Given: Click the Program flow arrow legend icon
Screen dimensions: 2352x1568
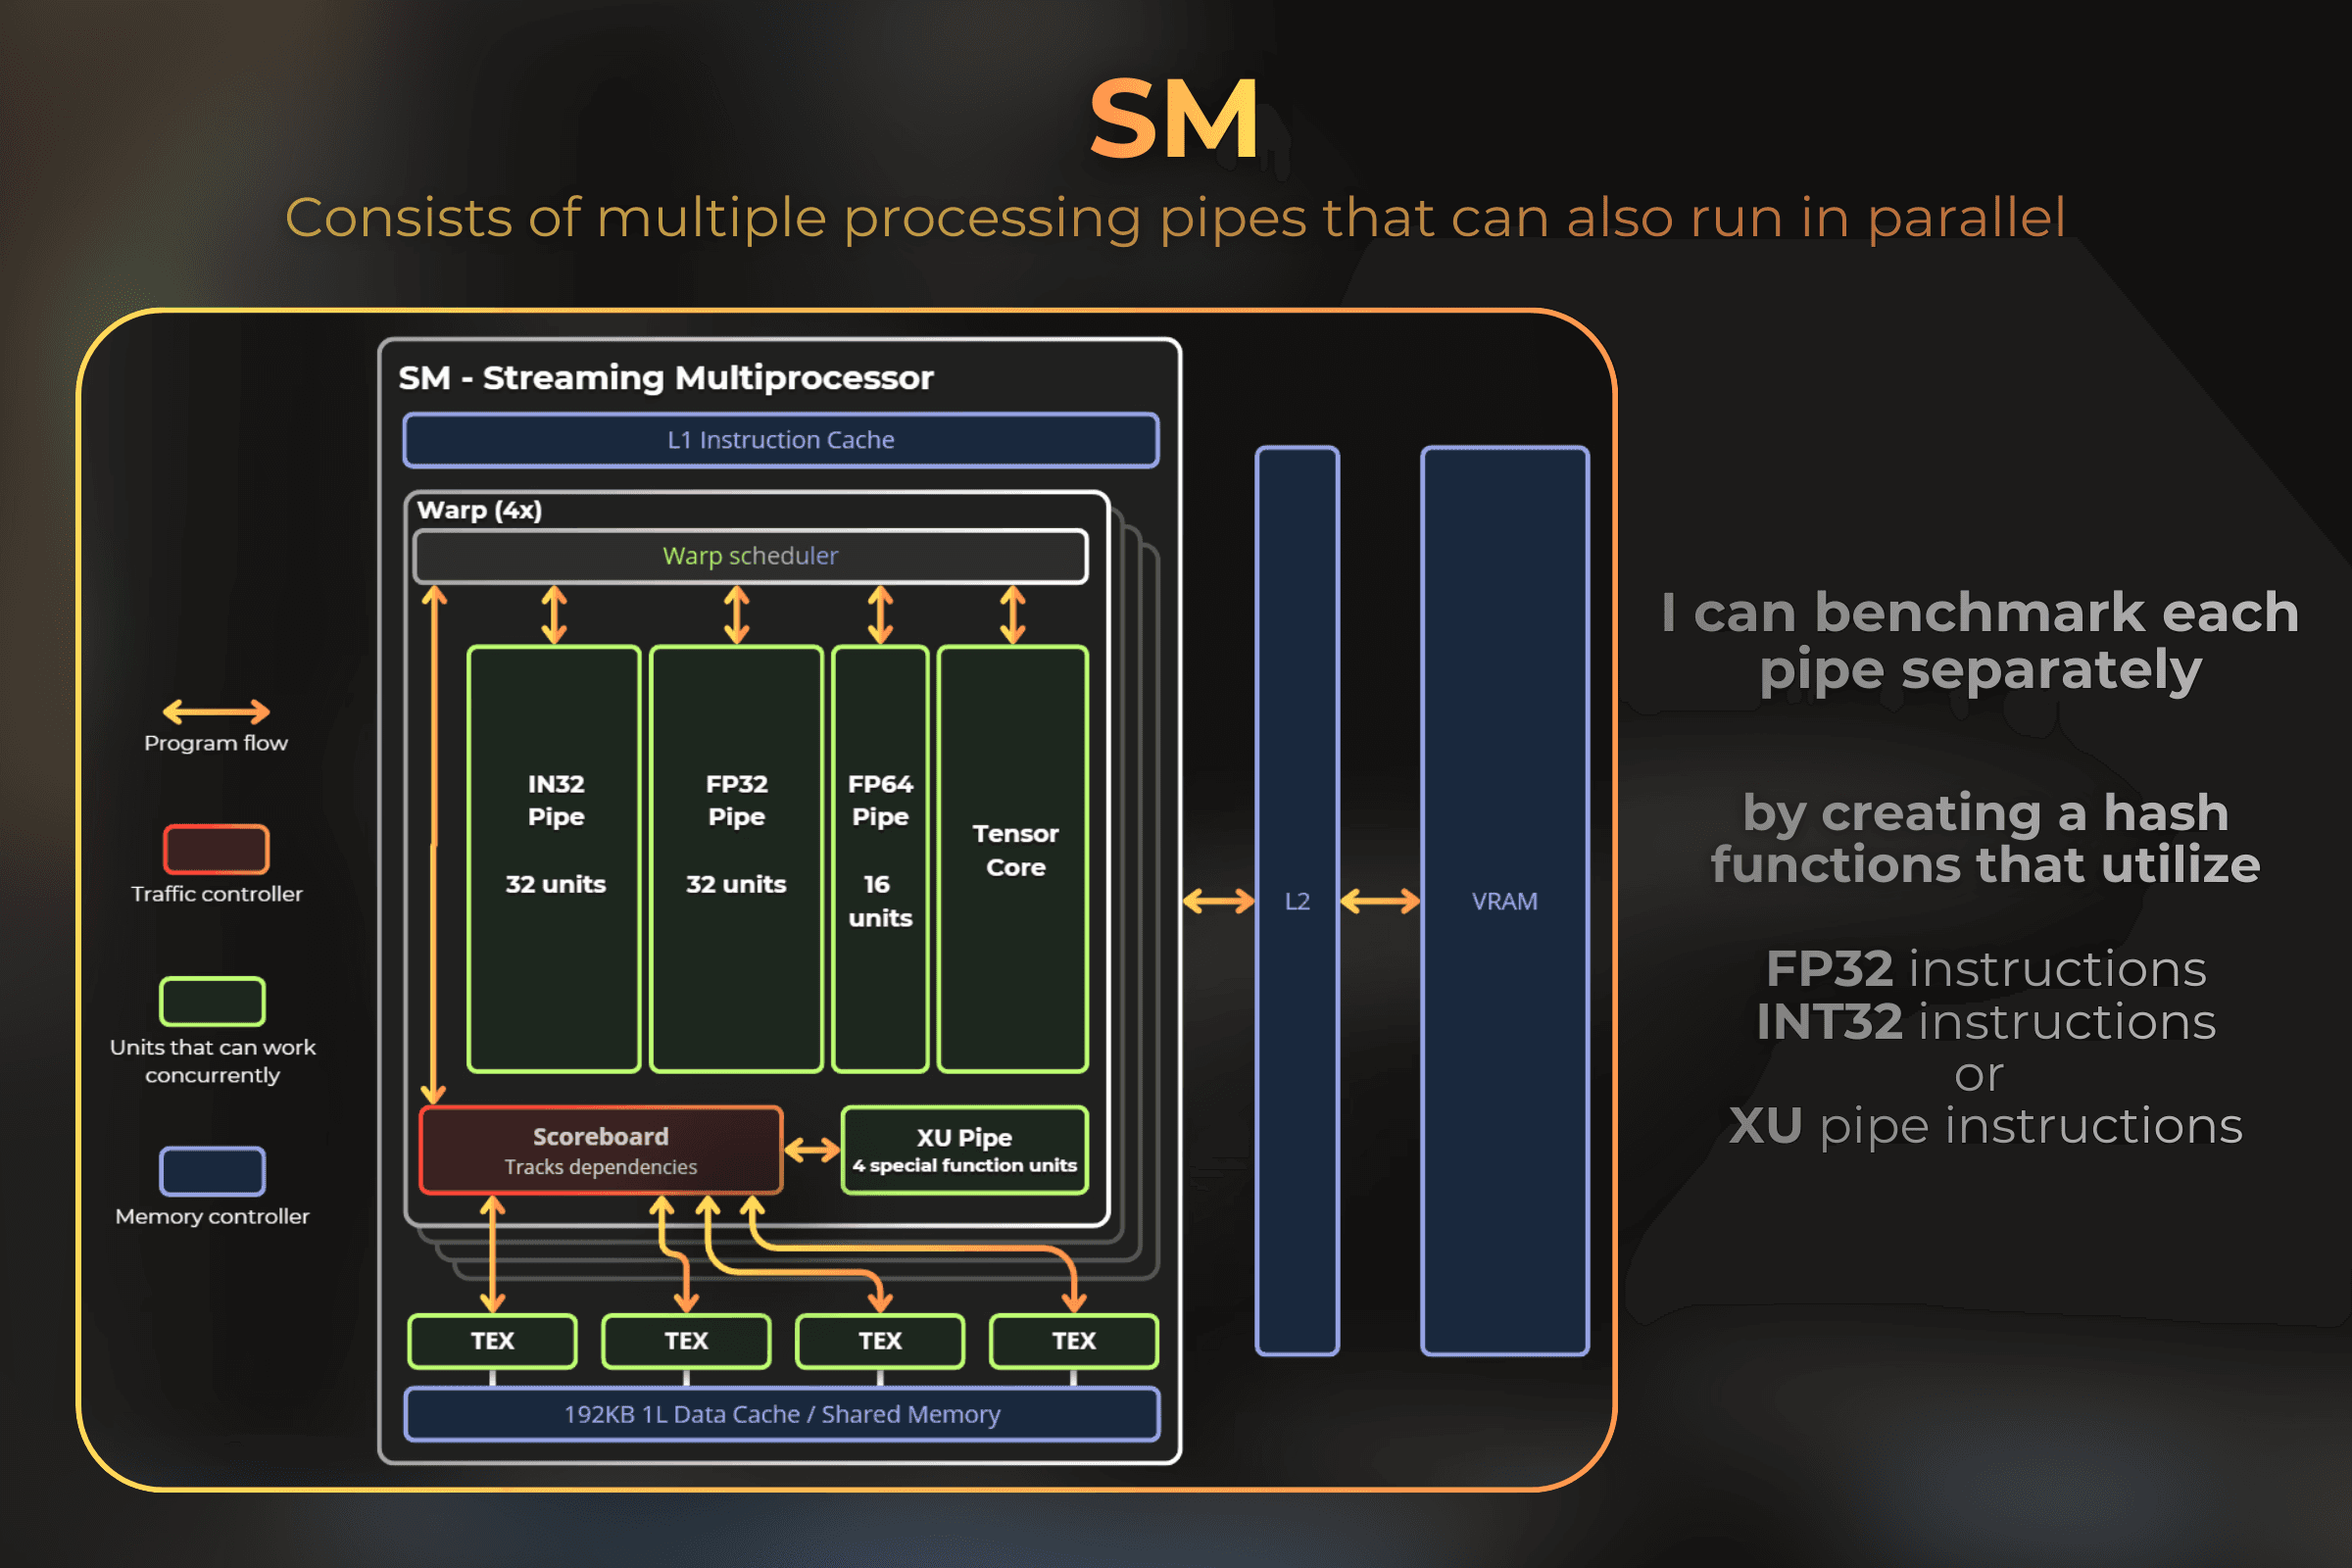Looking at the screenshot, I should [x=216, y=712].
